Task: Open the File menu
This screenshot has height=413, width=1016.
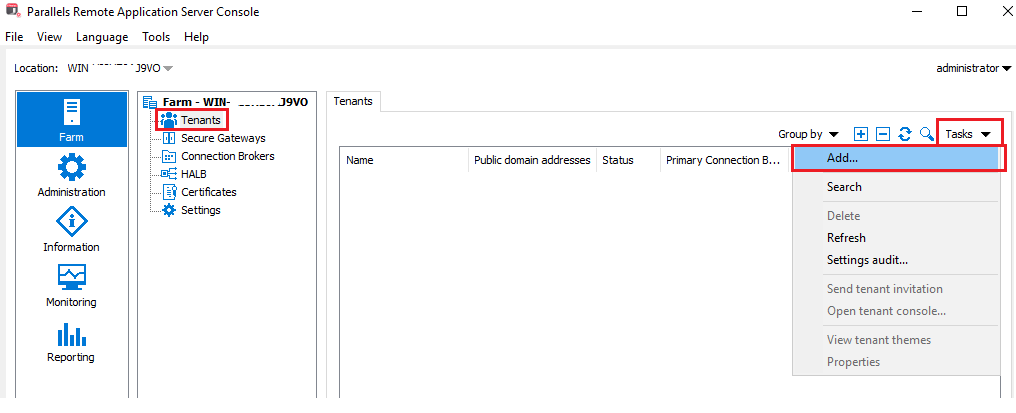Action: pyautogui.click(x=14, y=37)
